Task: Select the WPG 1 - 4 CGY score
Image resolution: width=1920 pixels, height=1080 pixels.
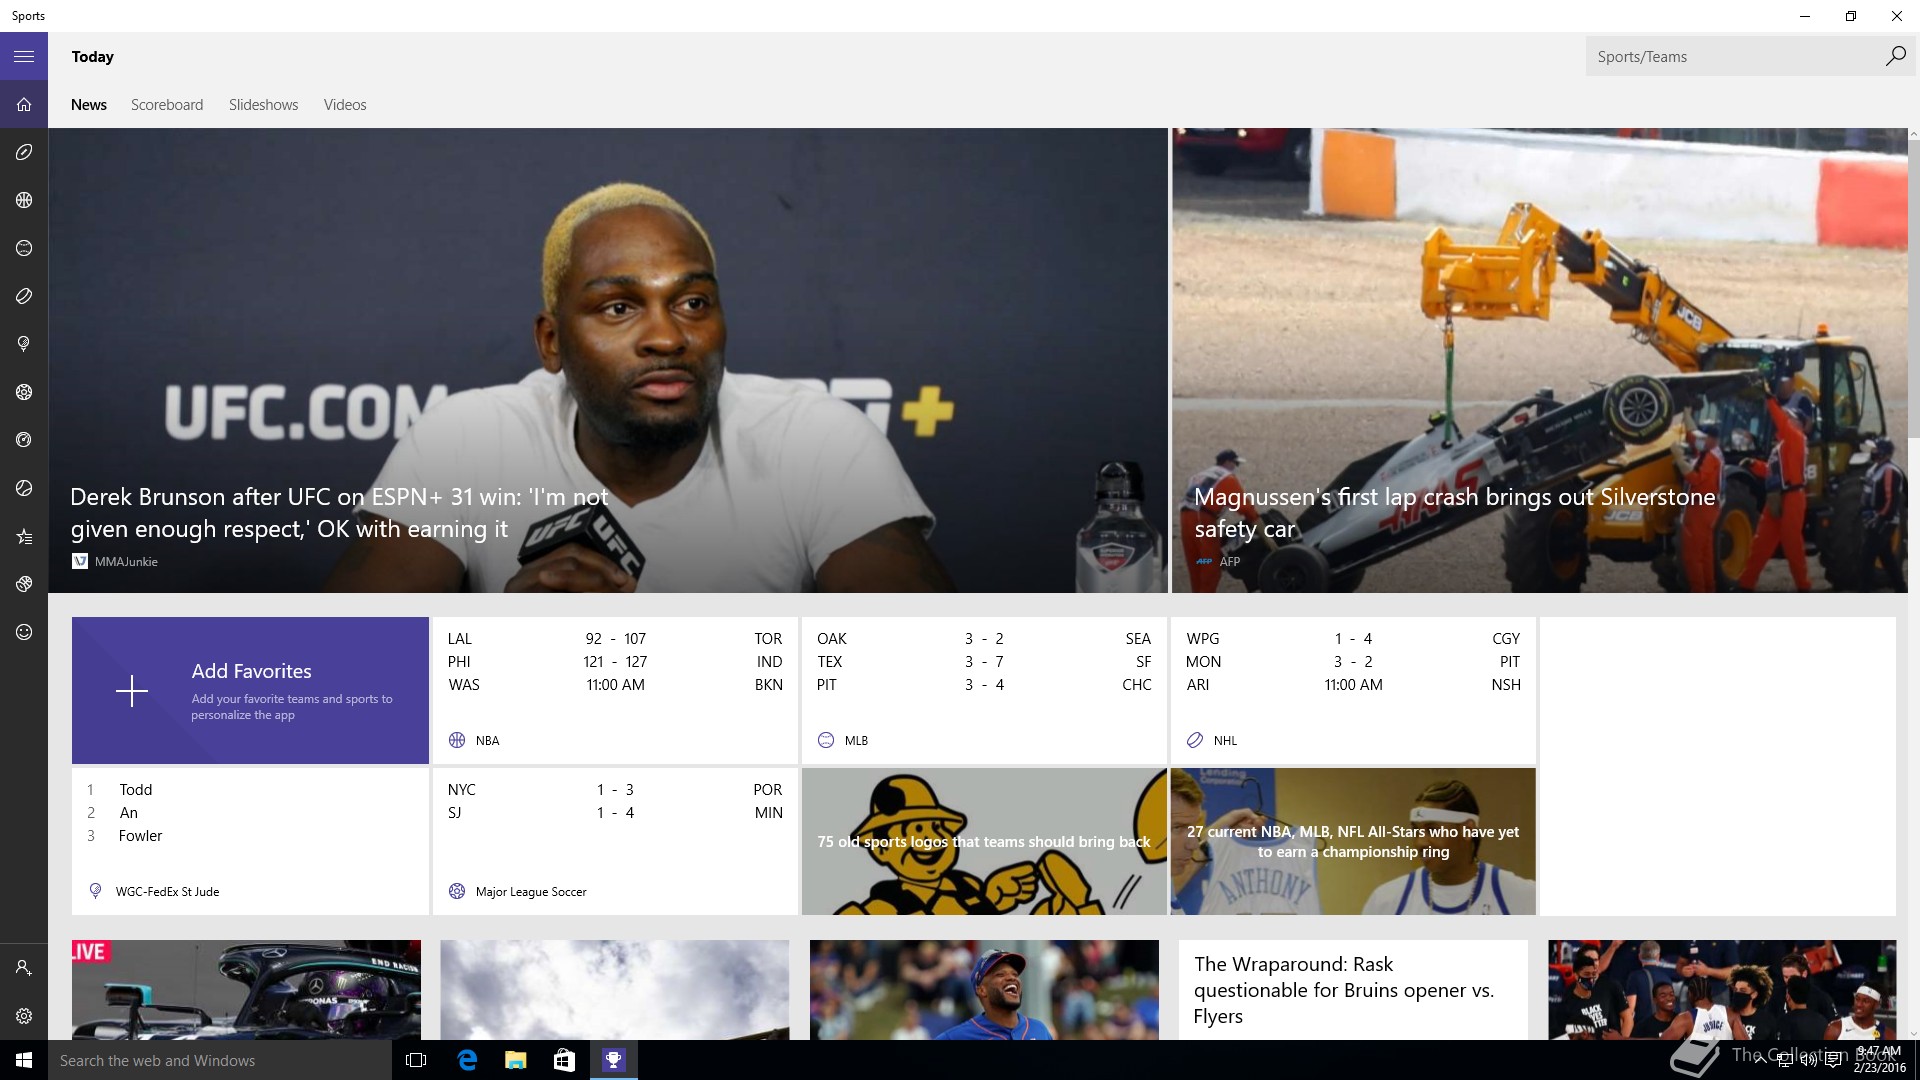Action: point(1353,638)
